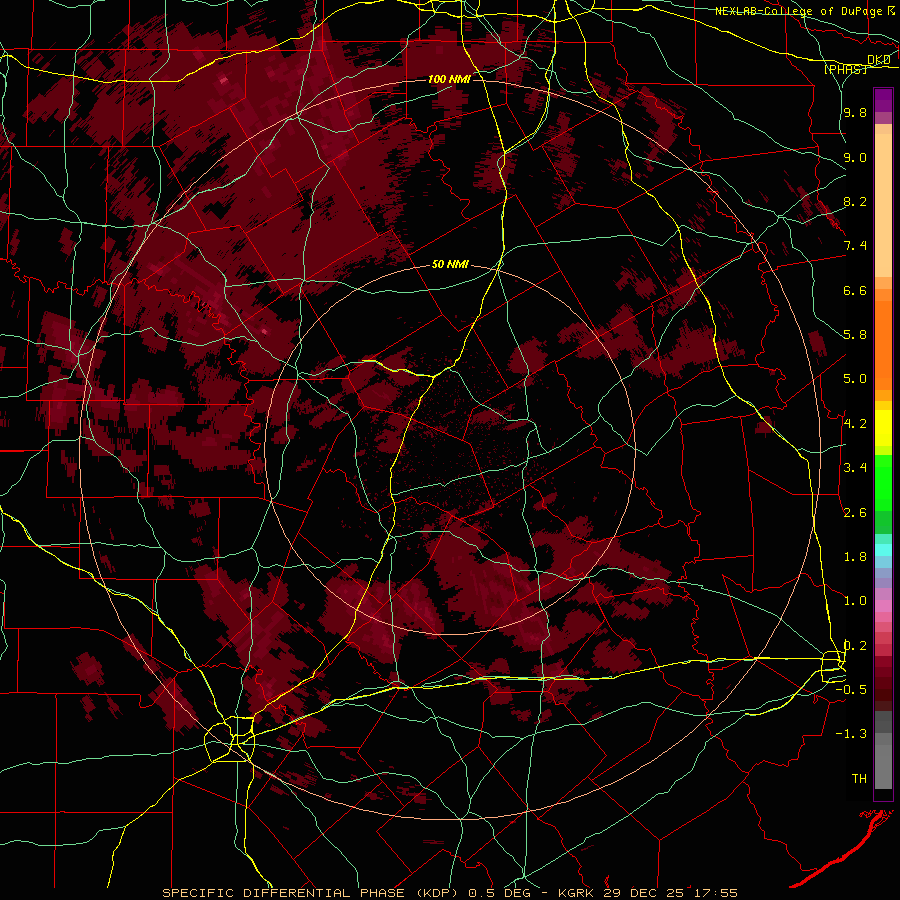Image resolution: width=900 pixels, height=900 pixels.
Task: Select the 9.8 value on the color scale
Action: [x=855, y=112]
